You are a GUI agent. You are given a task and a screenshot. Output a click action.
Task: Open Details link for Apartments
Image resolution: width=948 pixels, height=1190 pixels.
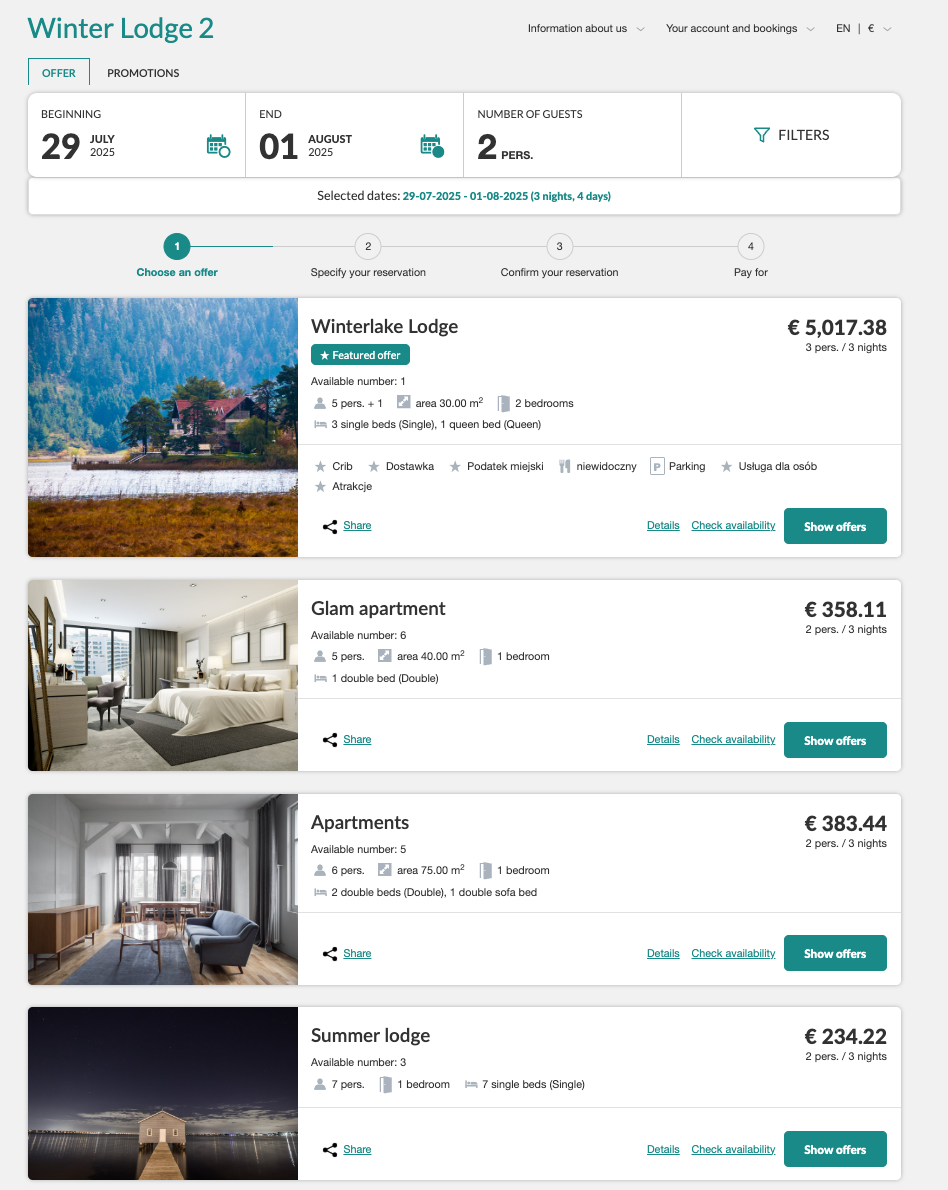click(663, 954)
